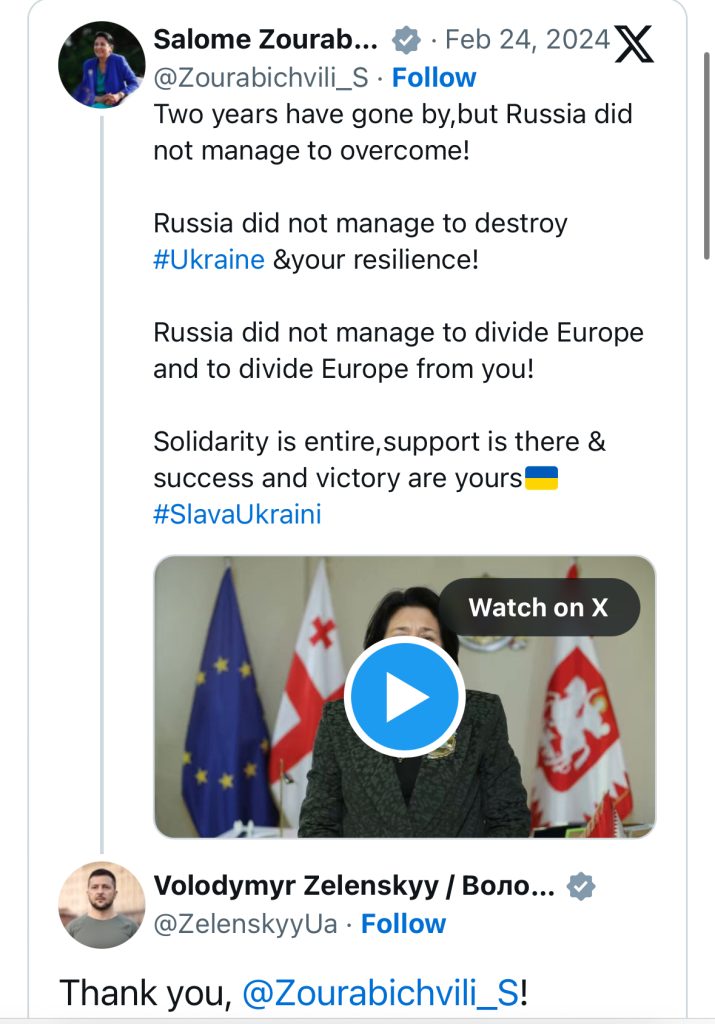
Task: Follow @ZelenskyyUa account
Action: [404, 924]
